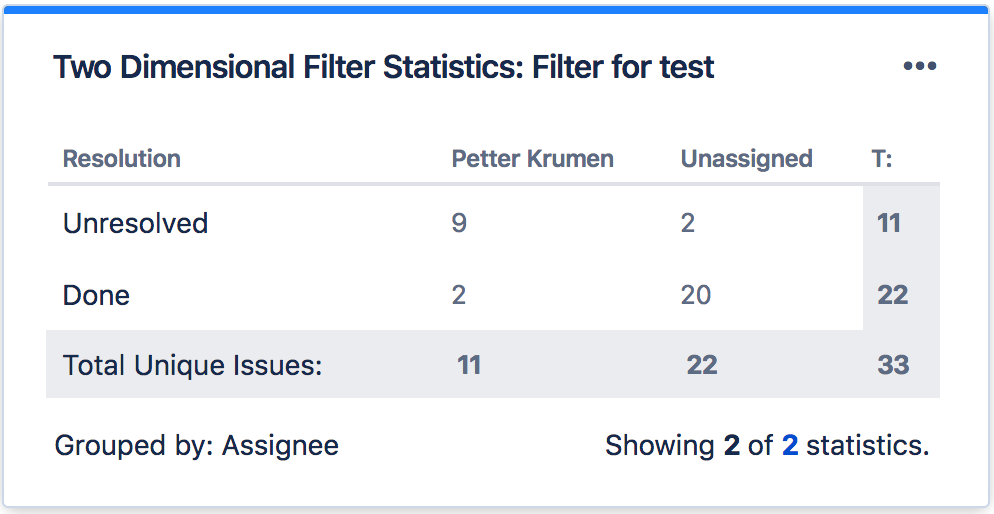Select the Unresolved row label
994x514 pixels.
(135, 223)
